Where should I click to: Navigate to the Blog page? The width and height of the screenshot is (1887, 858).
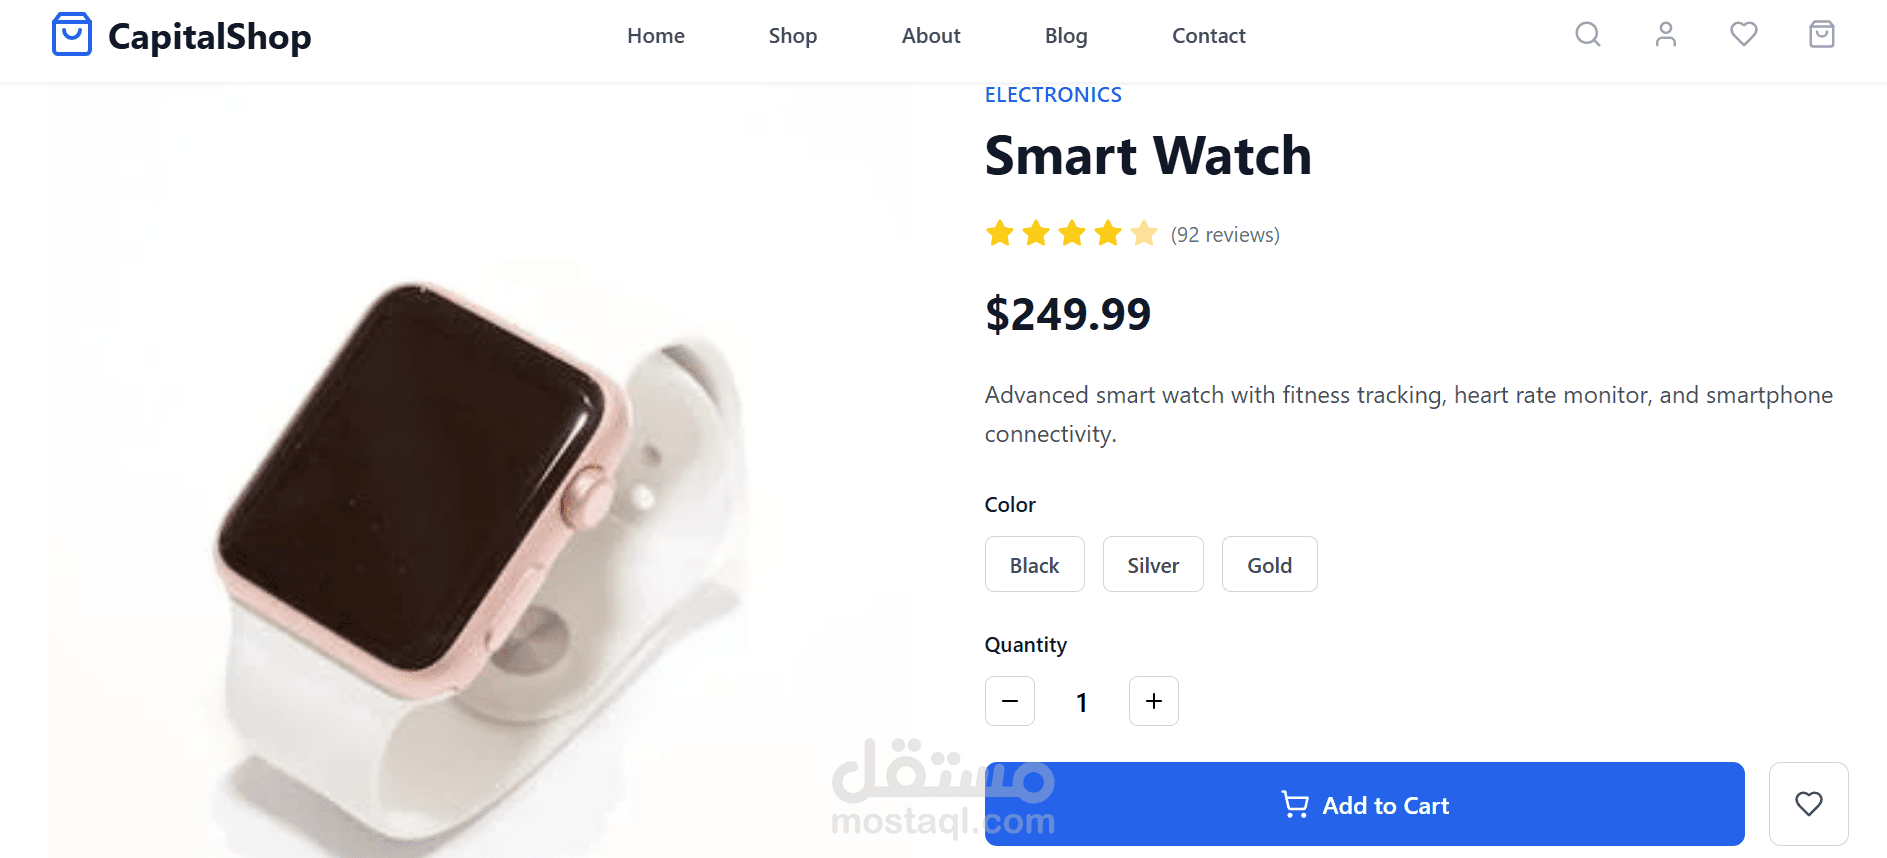(x=1066, y=36)
